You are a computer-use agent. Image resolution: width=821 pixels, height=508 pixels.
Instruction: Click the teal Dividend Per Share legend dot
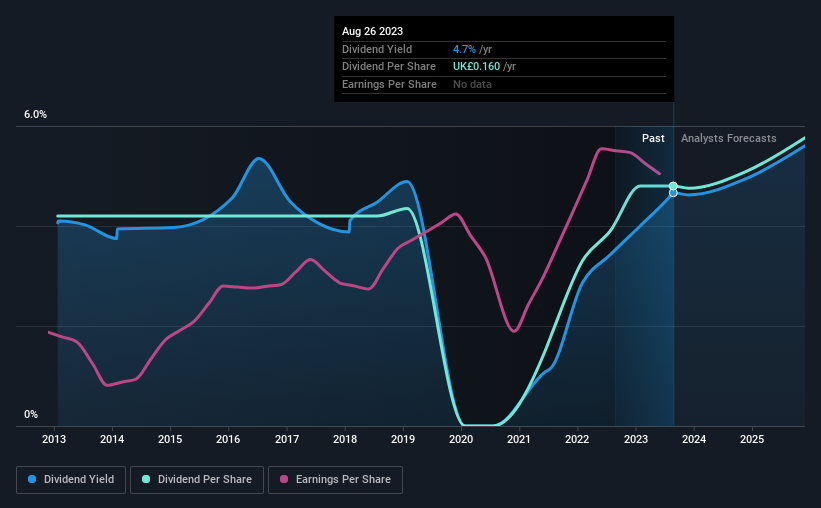coord(146,479)
